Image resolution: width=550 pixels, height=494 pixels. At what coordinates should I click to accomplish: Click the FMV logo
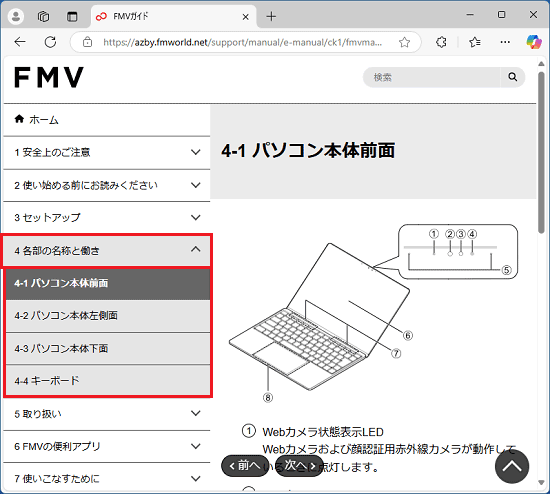(49, 77)
